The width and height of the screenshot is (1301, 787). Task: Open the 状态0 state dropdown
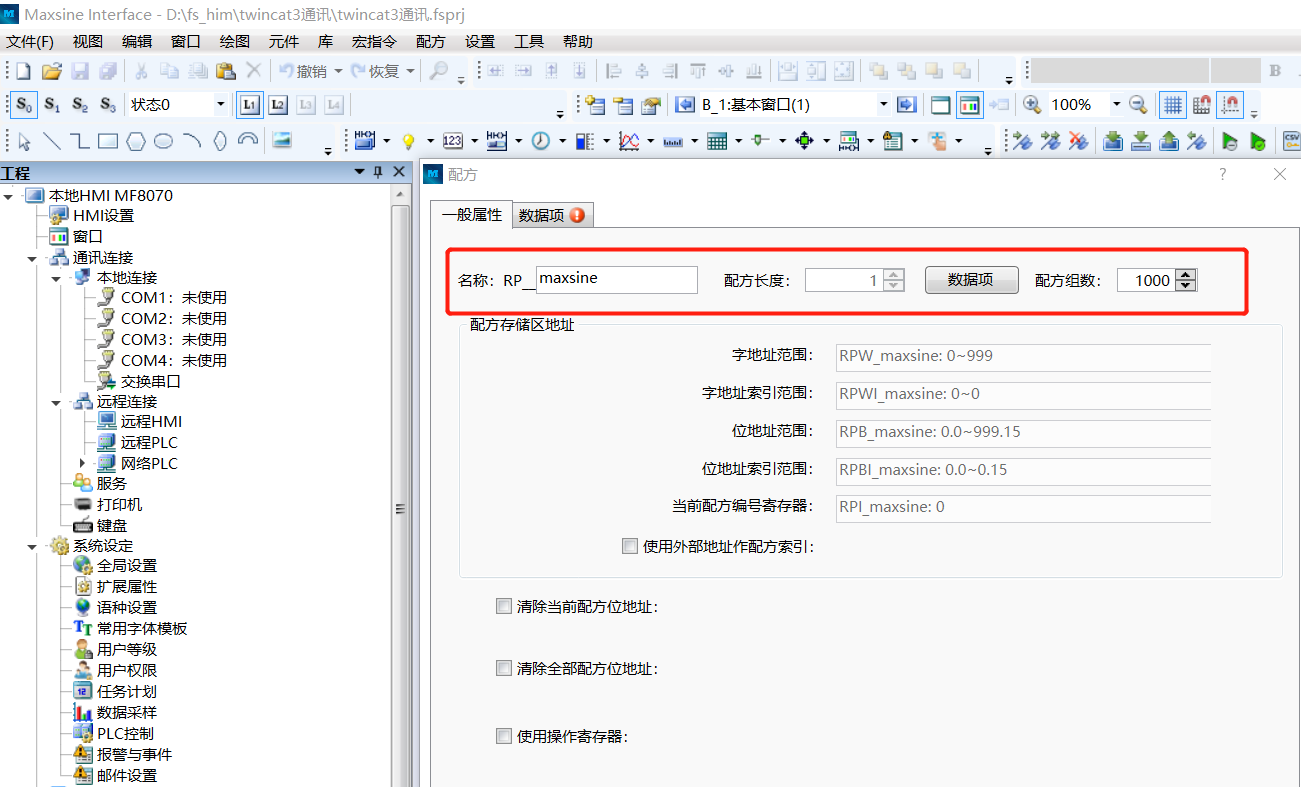click(220, 105)
